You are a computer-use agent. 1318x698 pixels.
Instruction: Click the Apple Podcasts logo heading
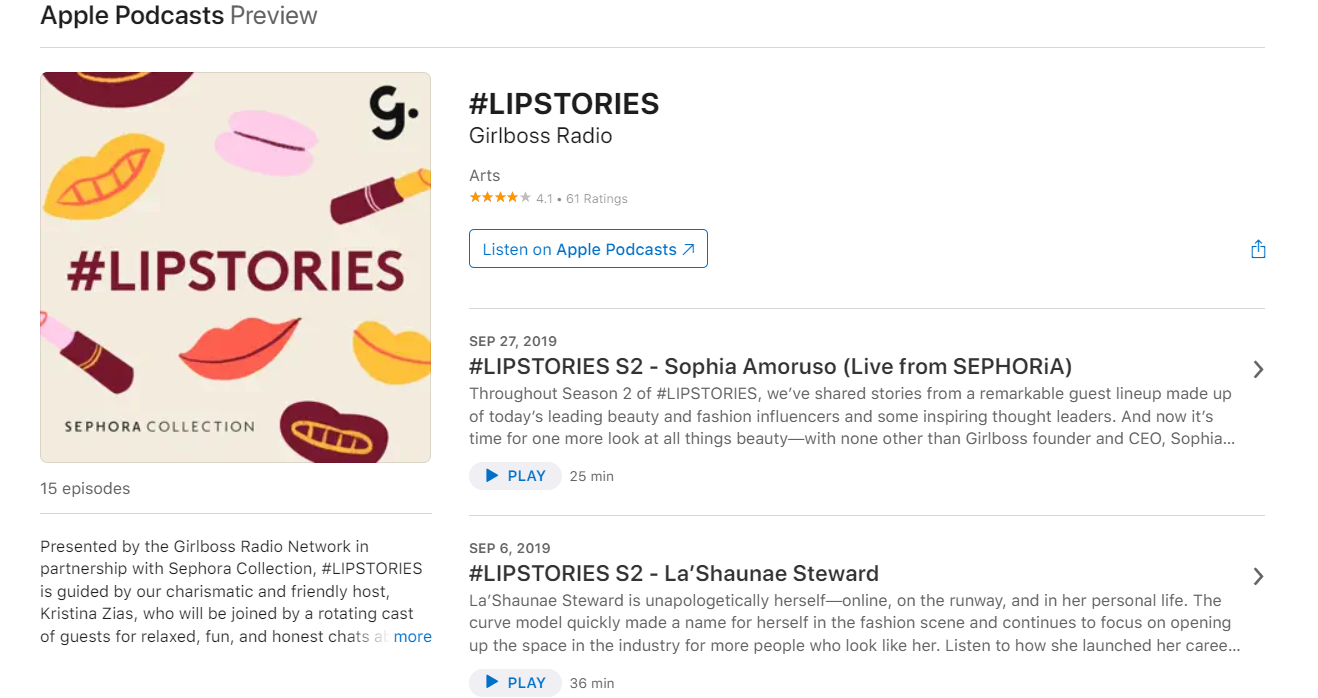coord(130,15)
